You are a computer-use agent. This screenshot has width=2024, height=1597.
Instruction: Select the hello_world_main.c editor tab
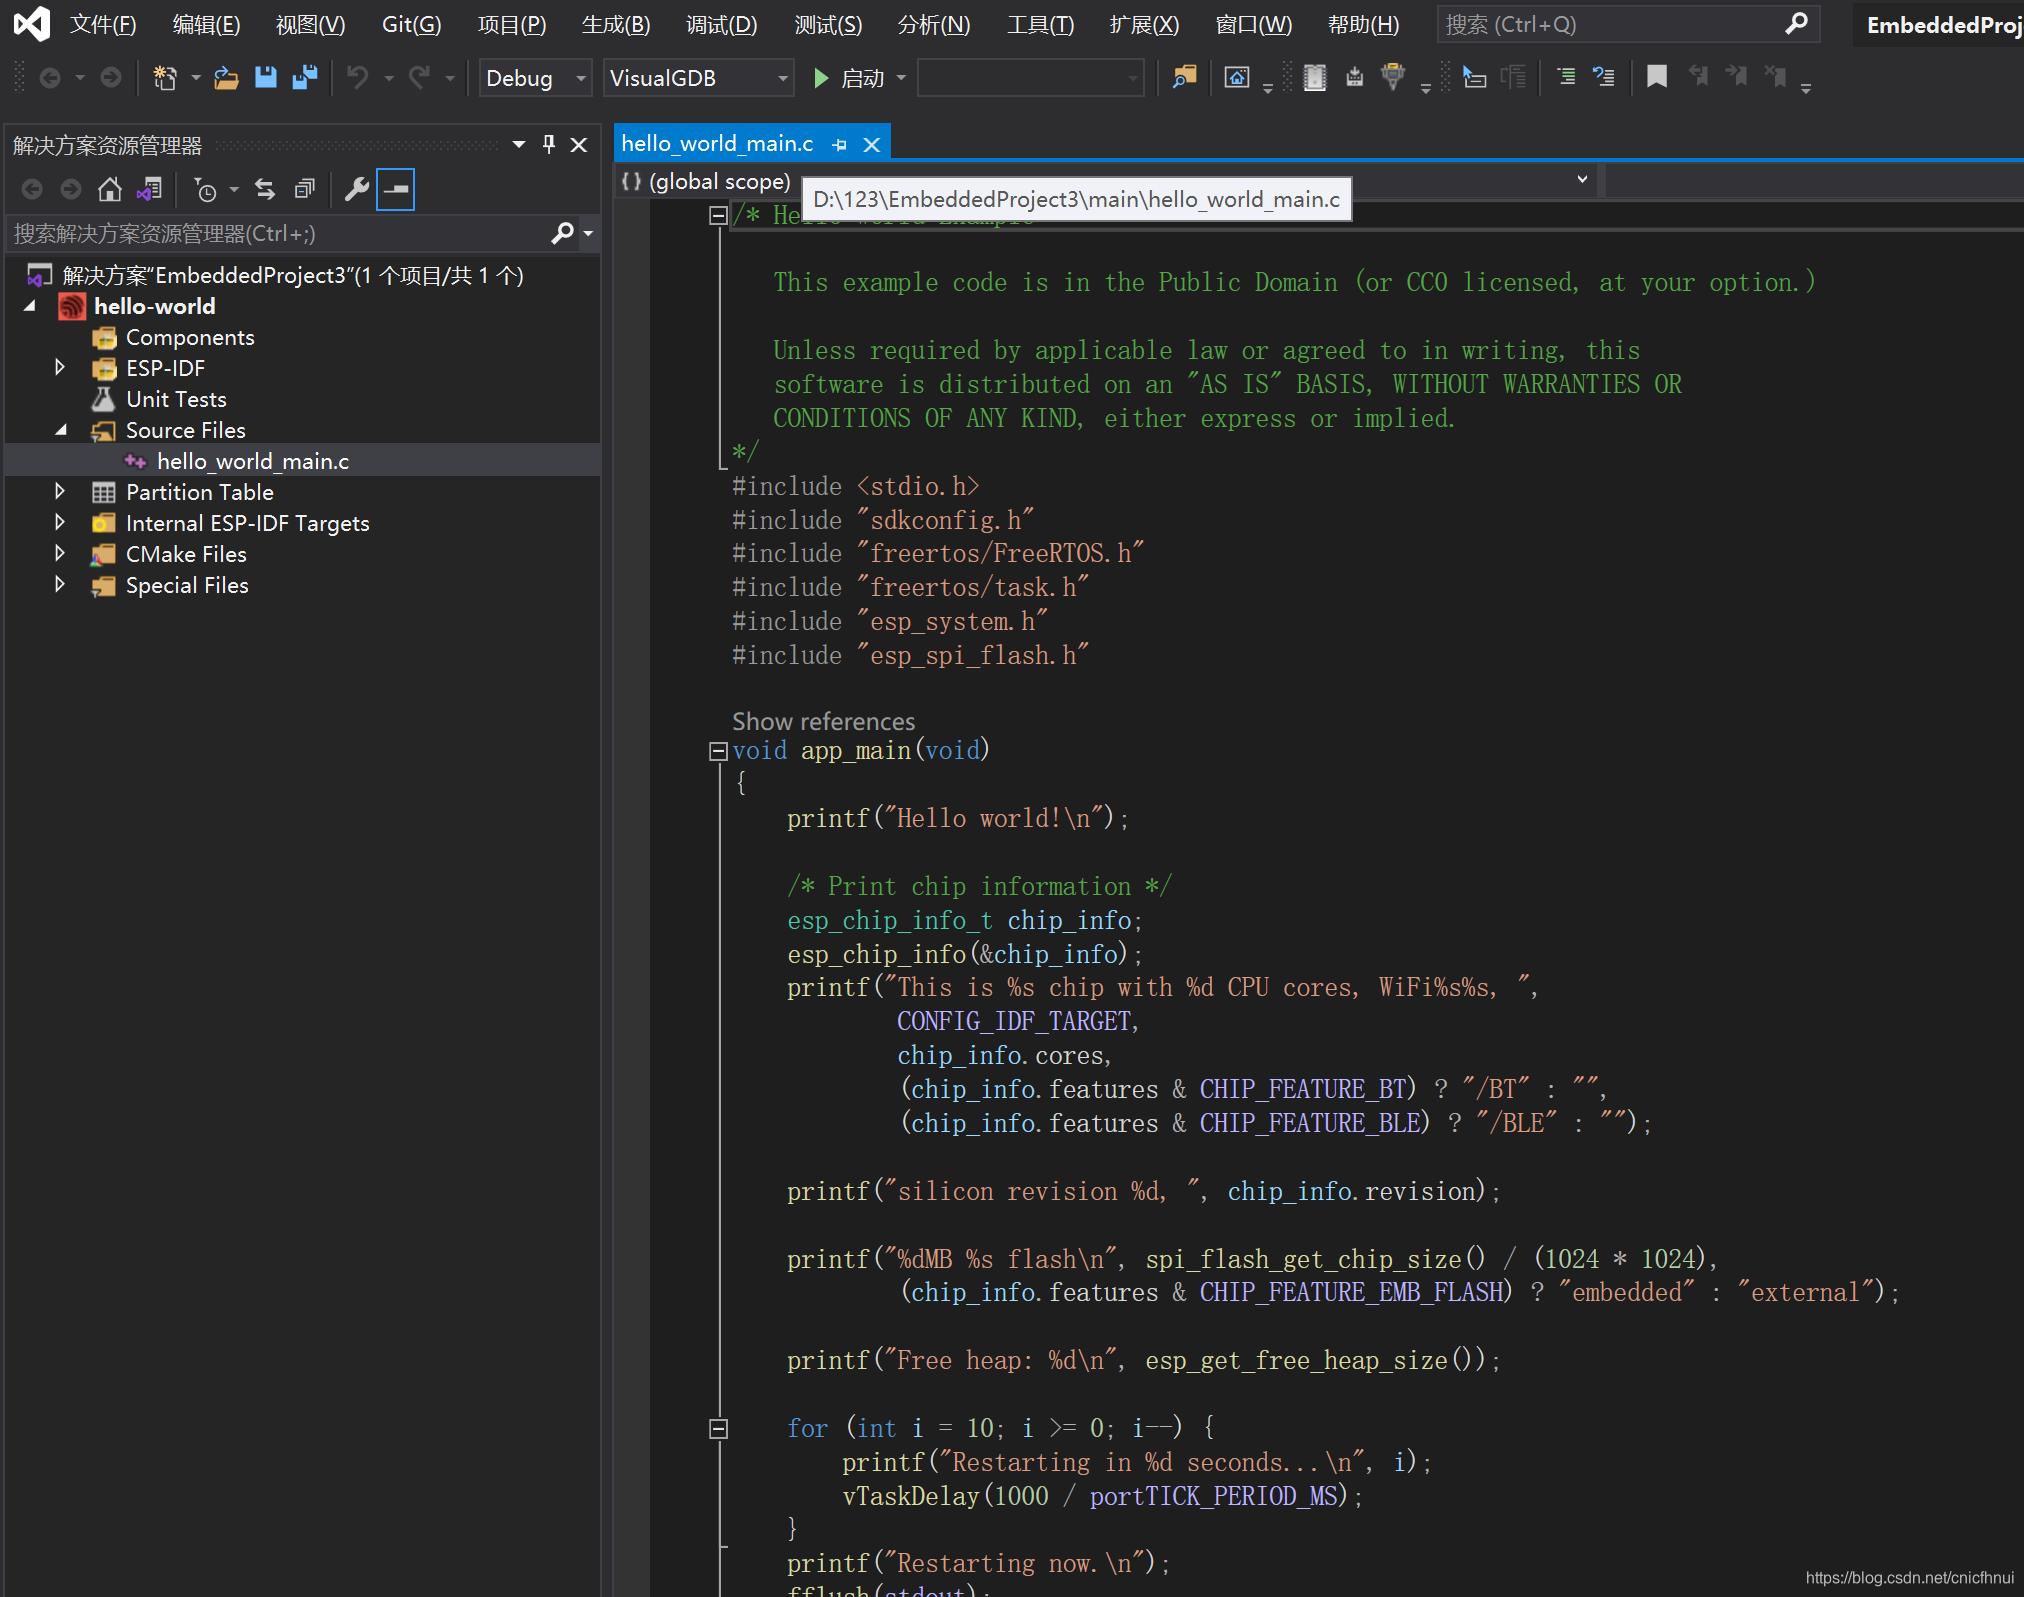pos(716,143)
